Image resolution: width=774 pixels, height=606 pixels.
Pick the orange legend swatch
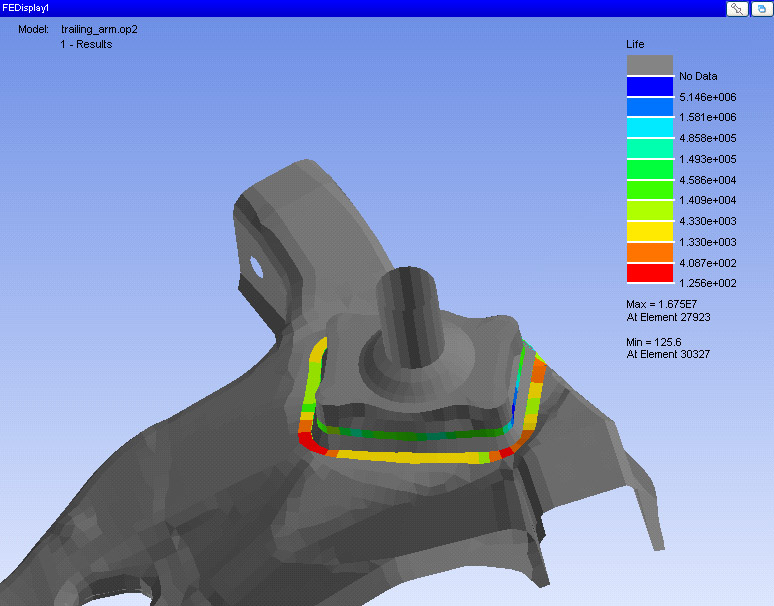pos(650,252)
